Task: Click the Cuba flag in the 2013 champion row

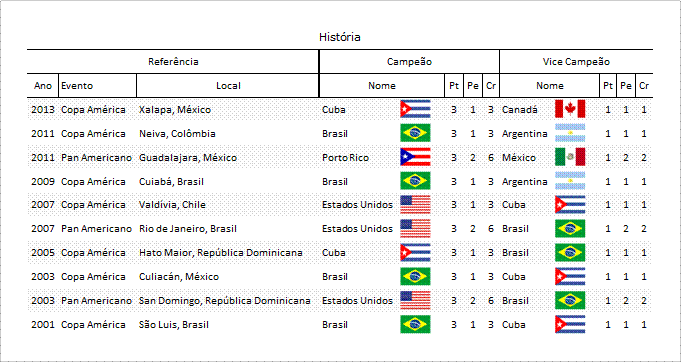Action: click(x=415, y=109)
